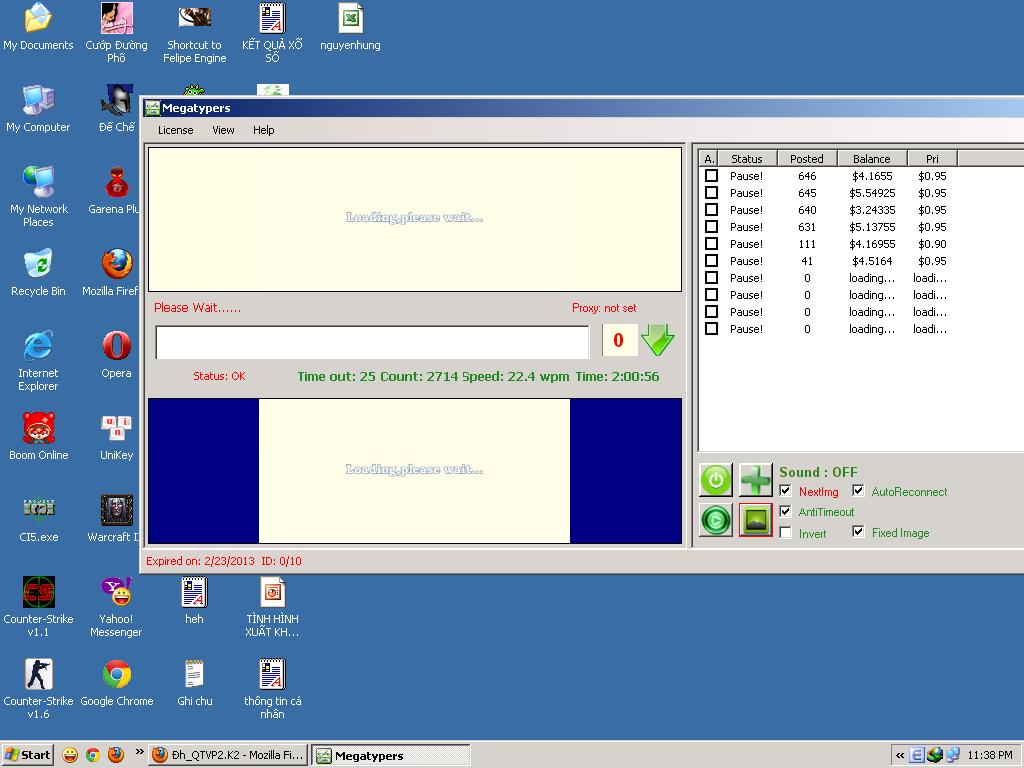Expand hidden system tray icons arrow

(x=900, y=755)
